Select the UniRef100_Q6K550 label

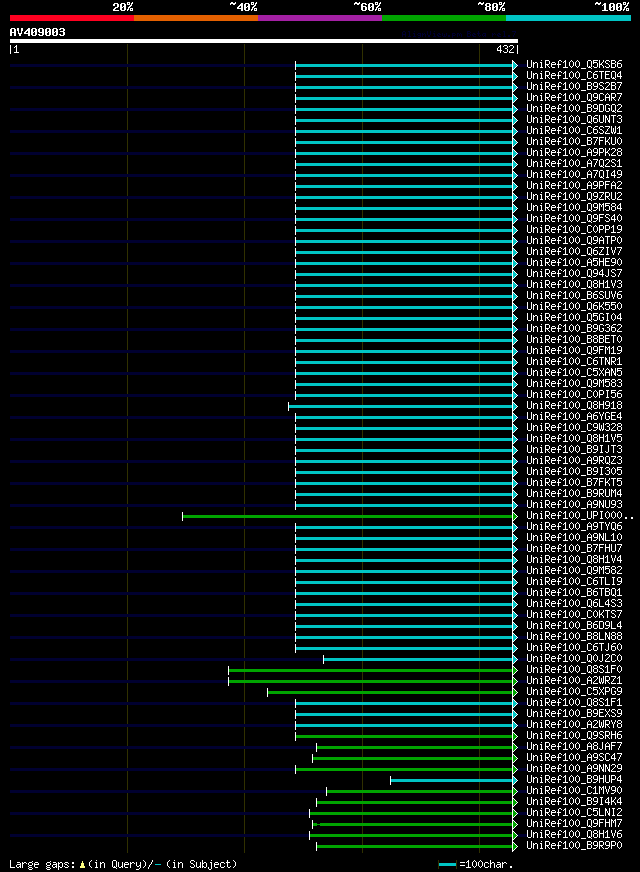[574, 306]
